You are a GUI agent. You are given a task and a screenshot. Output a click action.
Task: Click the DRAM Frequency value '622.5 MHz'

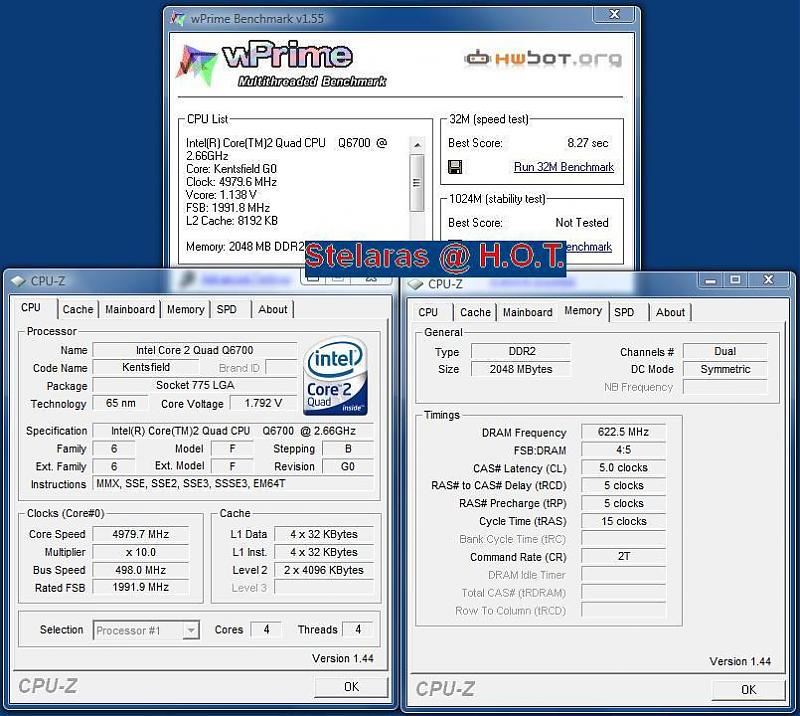point(623,432)
